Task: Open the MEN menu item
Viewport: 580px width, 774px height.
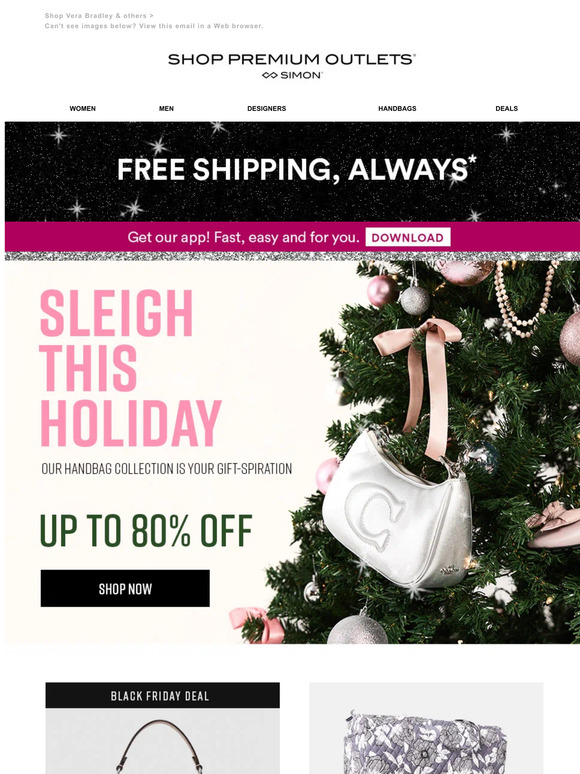Action: tap(166, 108)
